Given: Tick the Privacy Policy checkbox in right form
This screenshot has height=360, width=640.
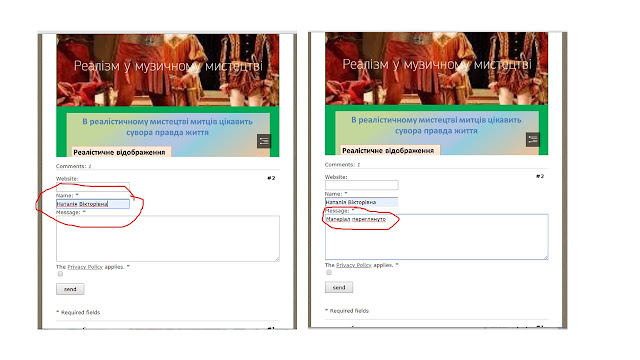Looking at the screenshot, I should (329, 272).
